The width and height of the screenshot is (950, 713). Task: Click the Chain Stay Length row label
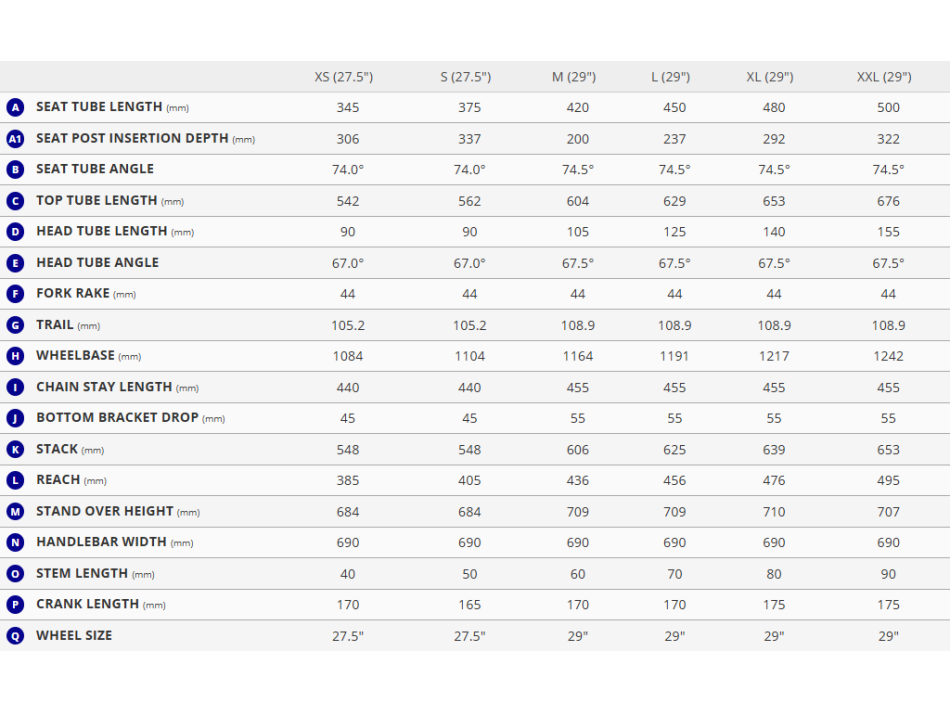(104, 387)
